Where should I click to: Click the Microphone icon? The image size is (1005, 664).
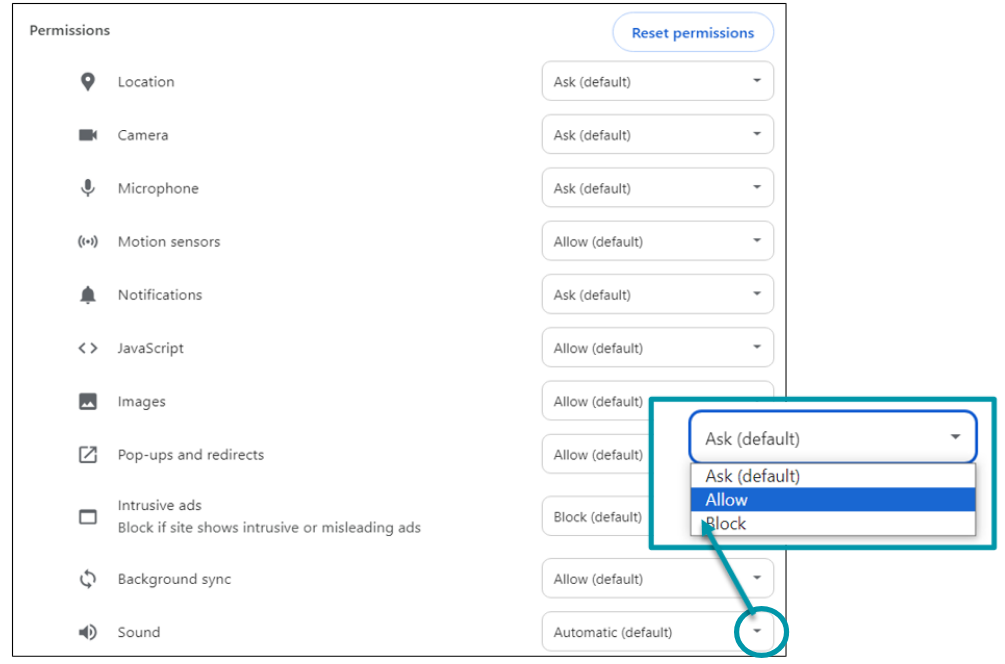point(88,188)
